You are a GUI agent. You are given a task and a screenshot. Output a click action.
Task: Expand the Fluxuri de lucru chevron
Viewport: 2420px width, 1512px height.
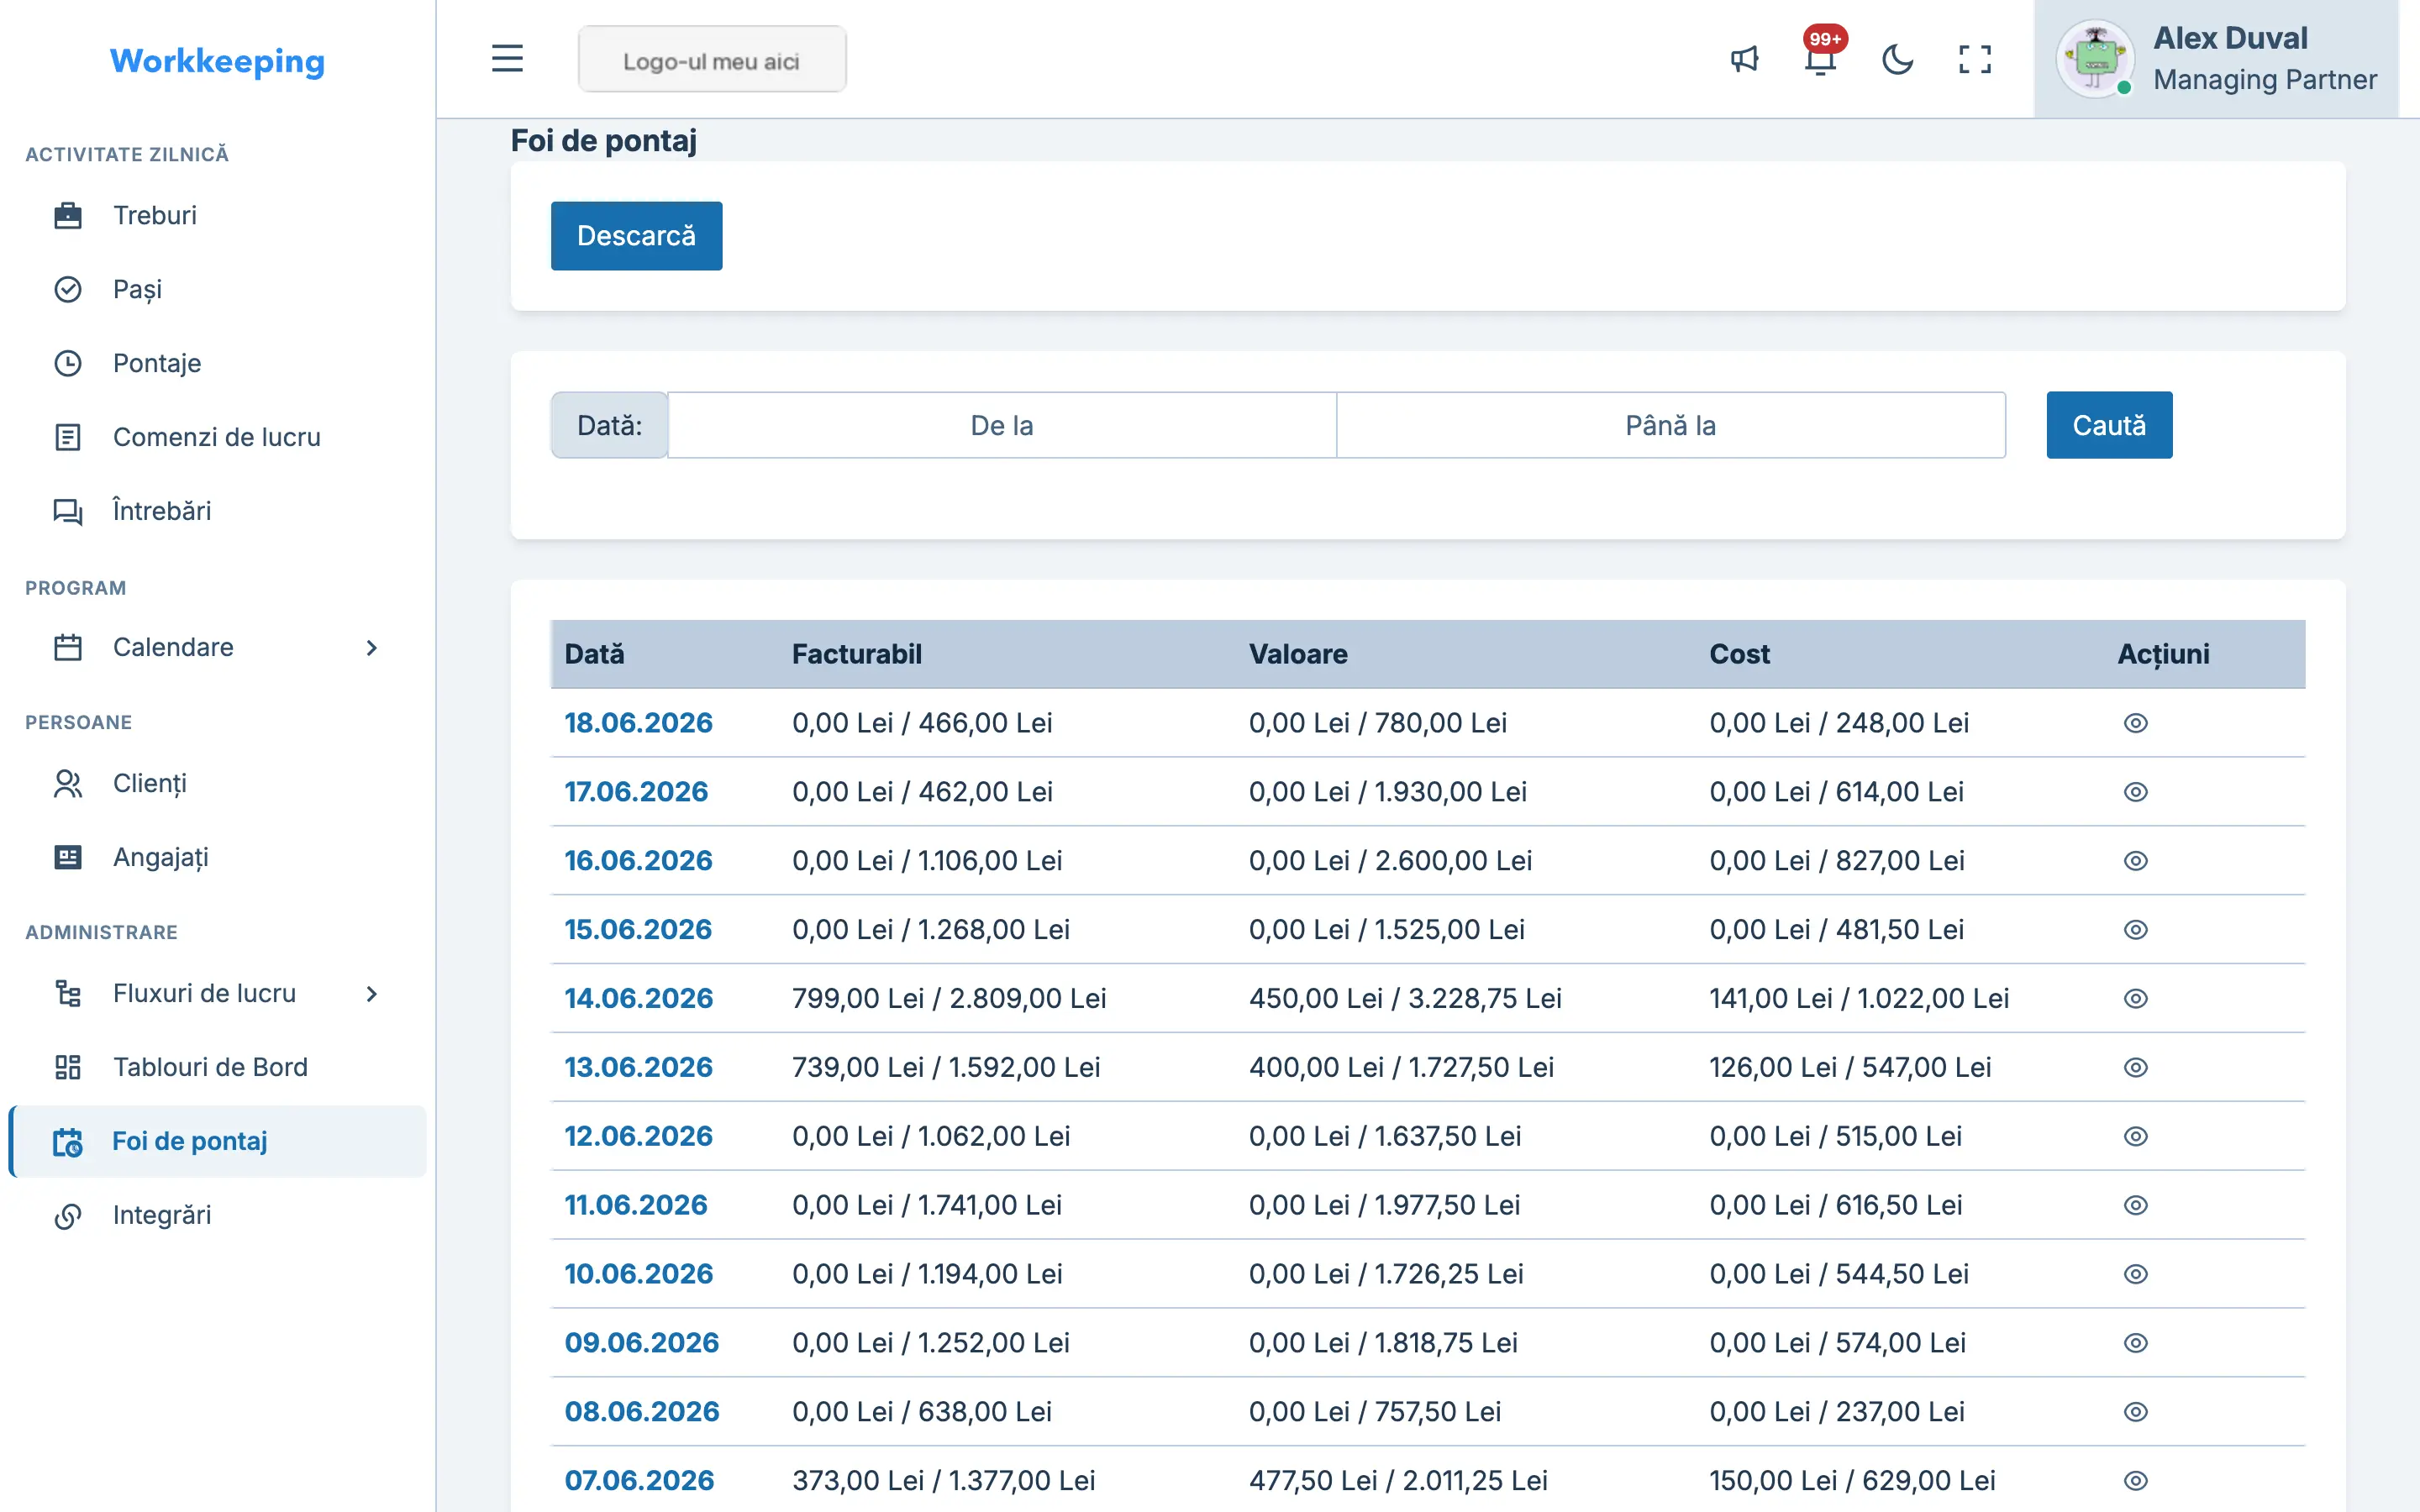click(372, 993)
